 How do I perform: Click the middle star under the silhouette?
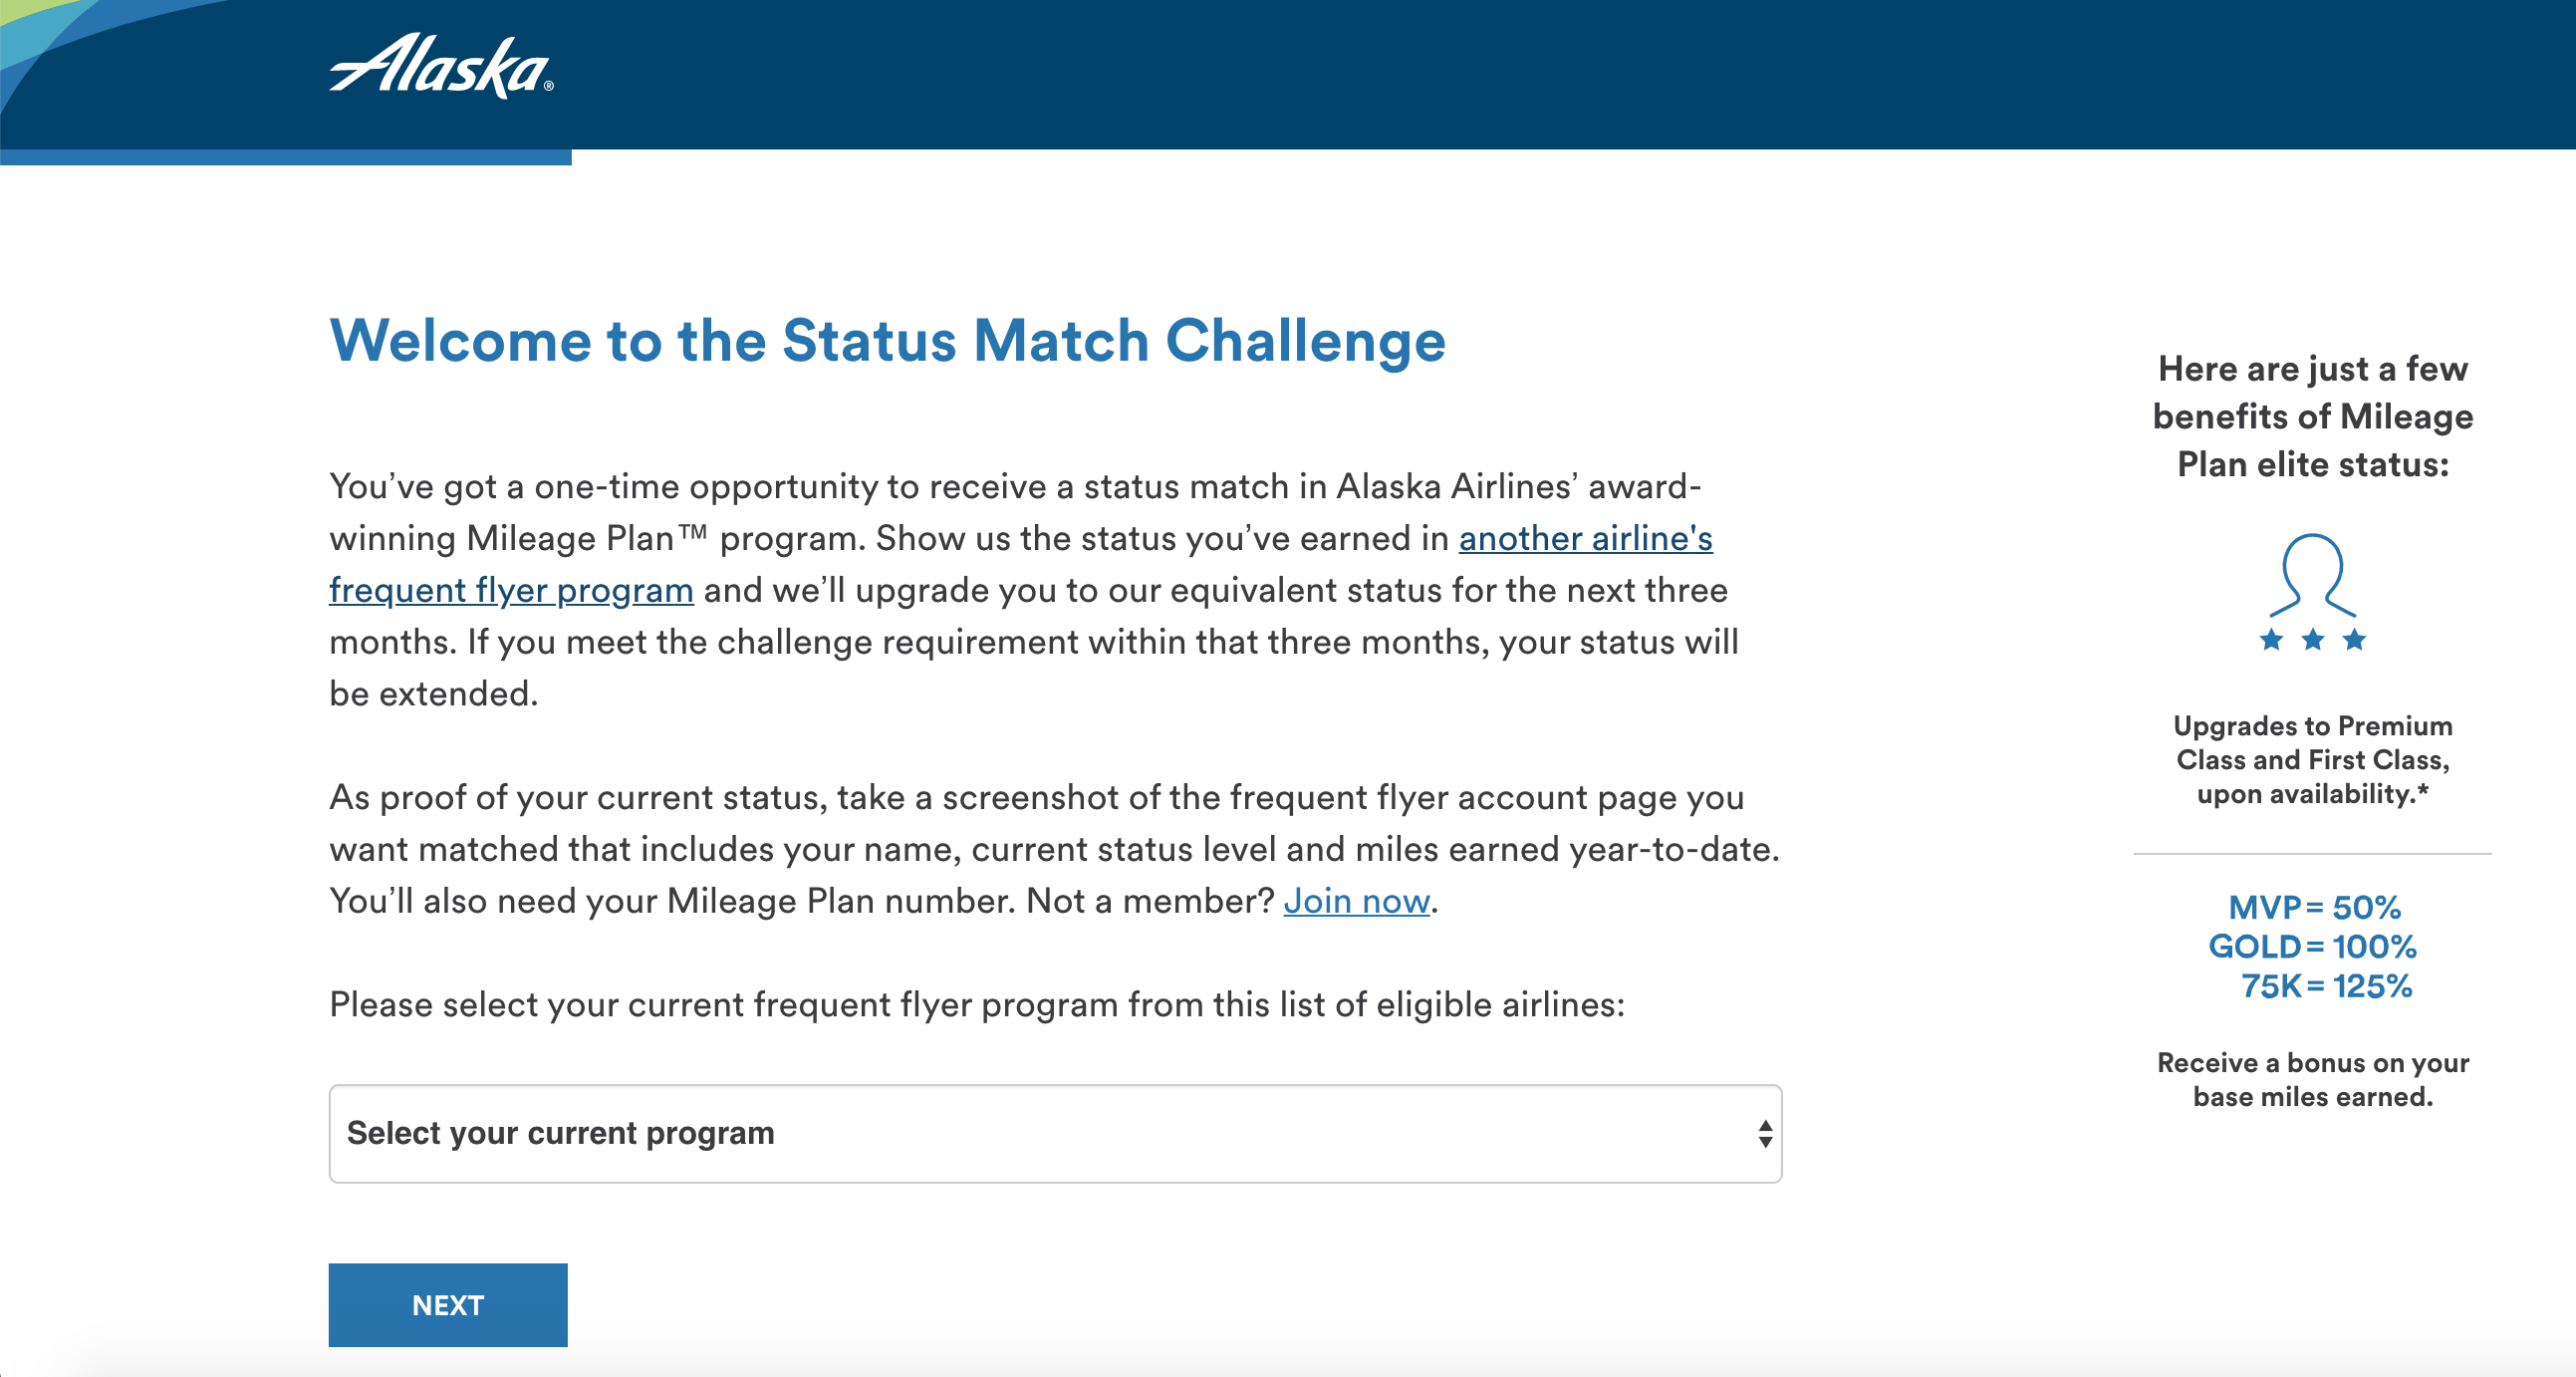tap(2312, 640)
